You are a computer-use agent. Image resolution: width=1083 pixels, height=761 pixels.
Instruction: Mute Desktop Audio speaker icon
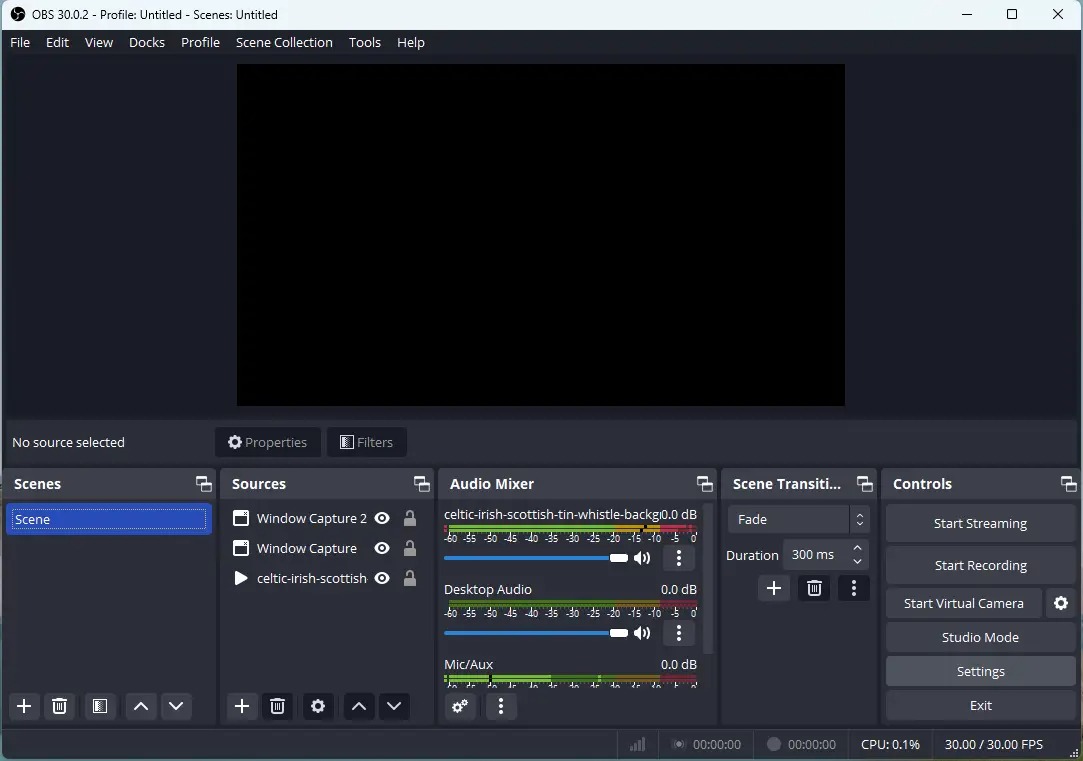click(x=642, y=633)
